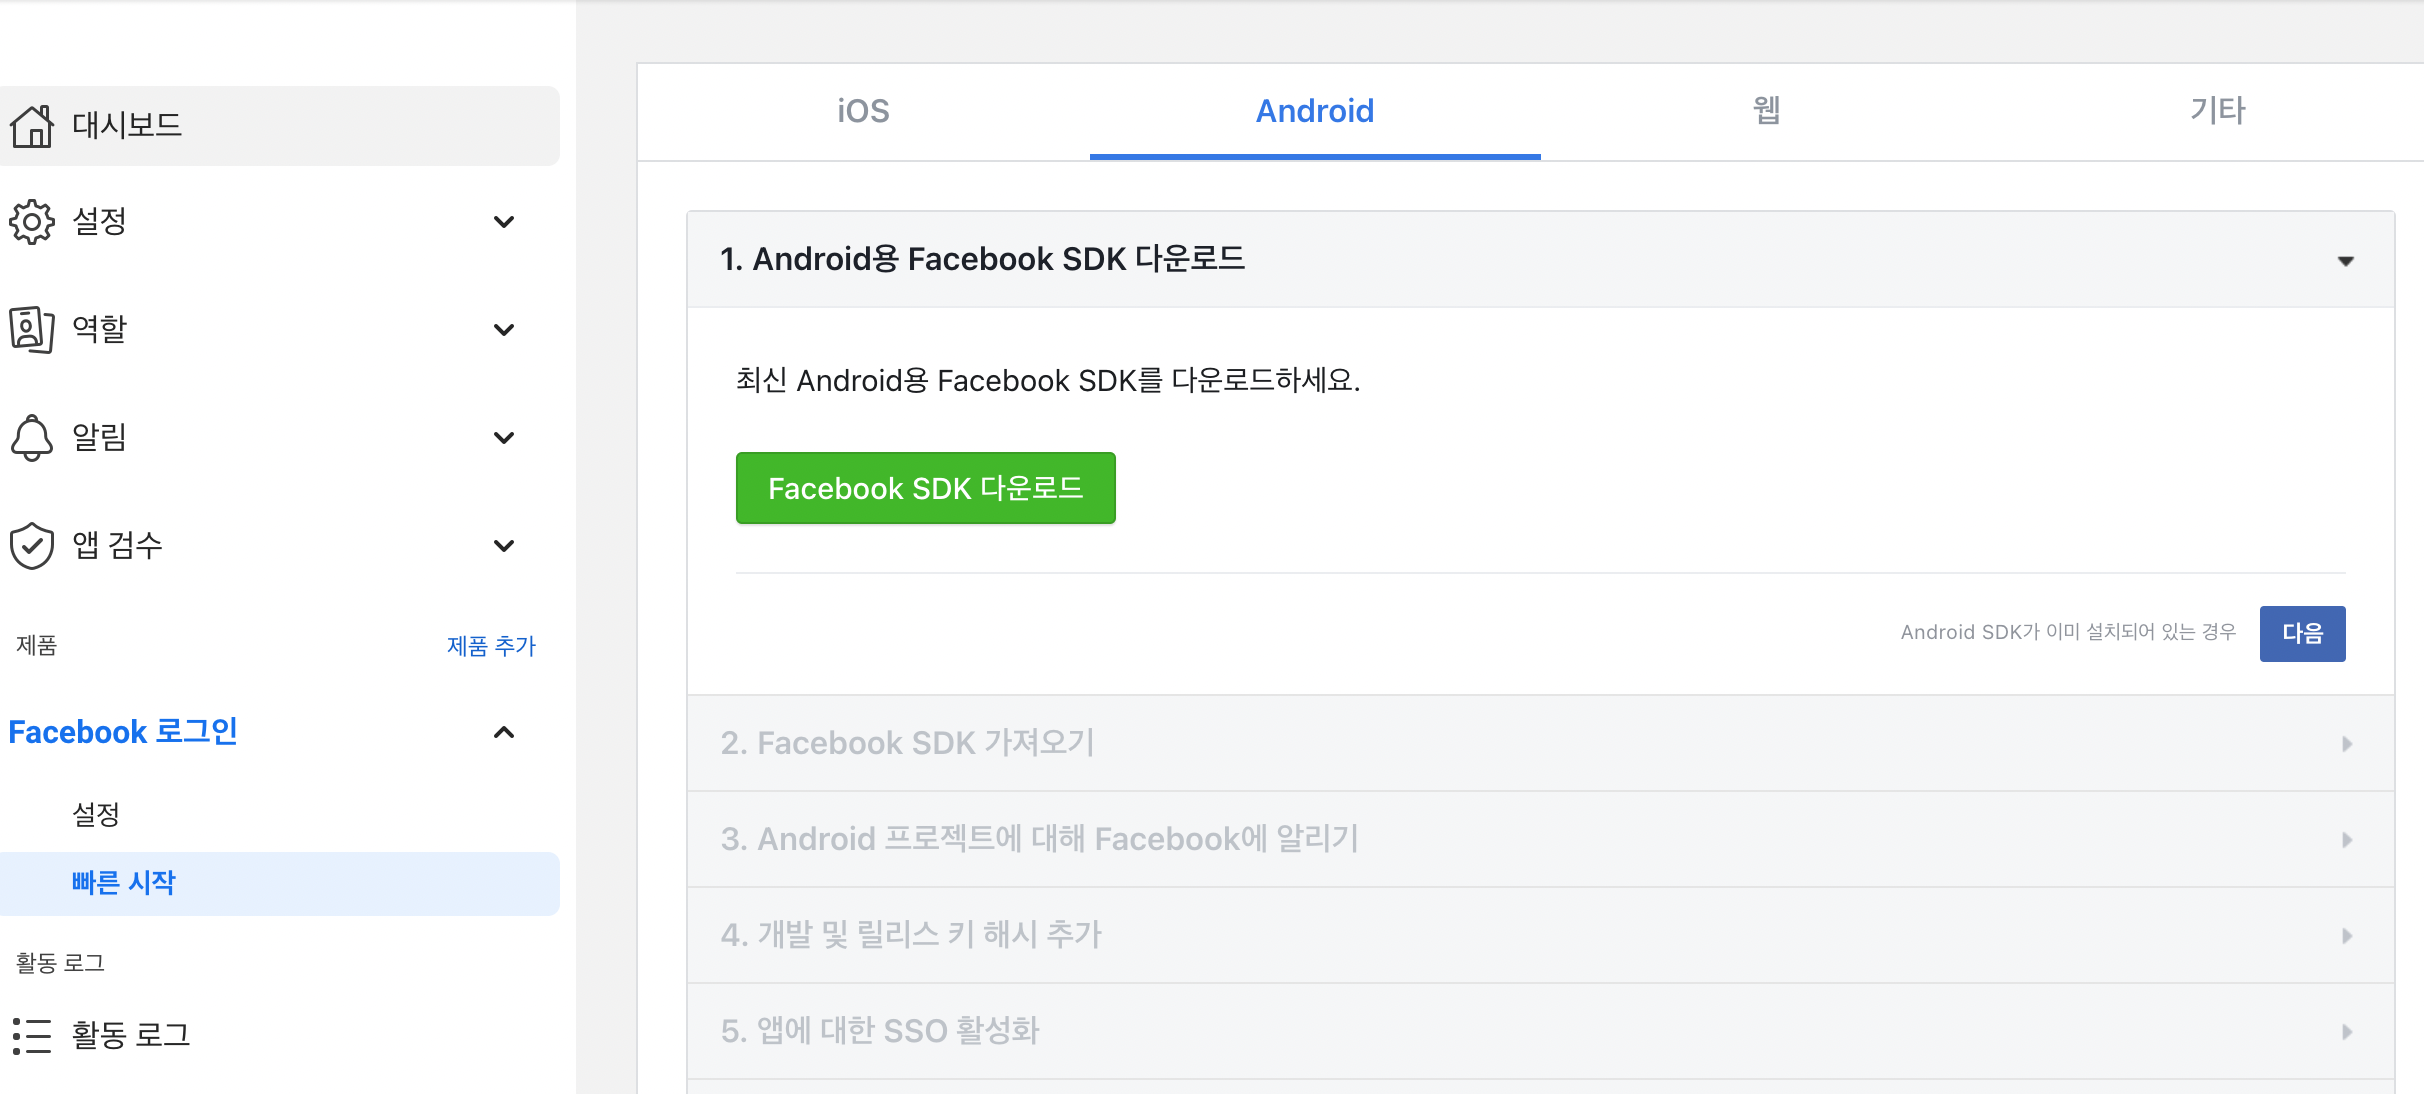The image size is (2424, 1094).
Task: Click the Dashboard house icon
Action: coord(32,126)
